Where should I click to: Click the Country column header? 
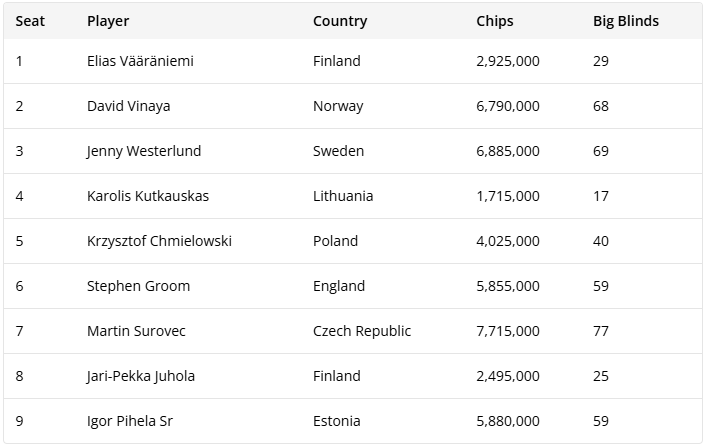(x=340, y=21)
